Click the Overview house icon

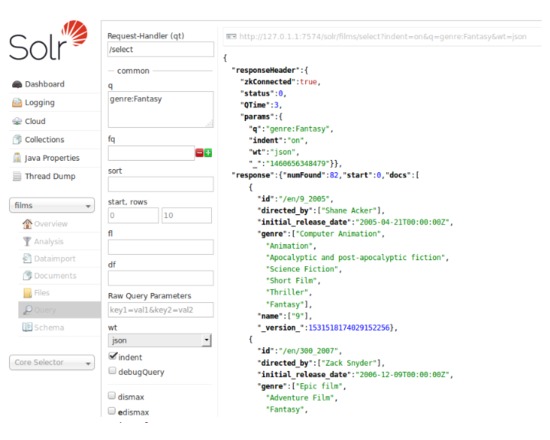[27, 224]
